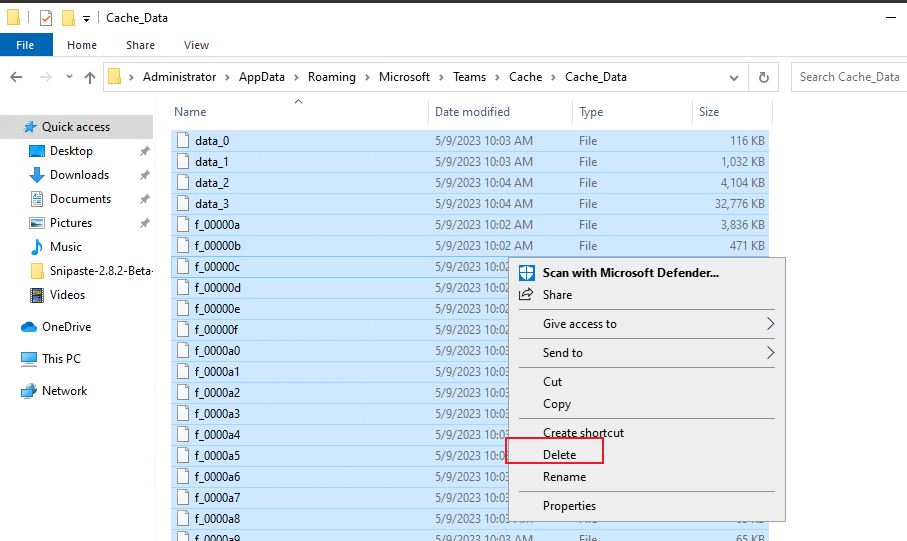Select the data_0 file
907x541 pixels.
(470, 141)
